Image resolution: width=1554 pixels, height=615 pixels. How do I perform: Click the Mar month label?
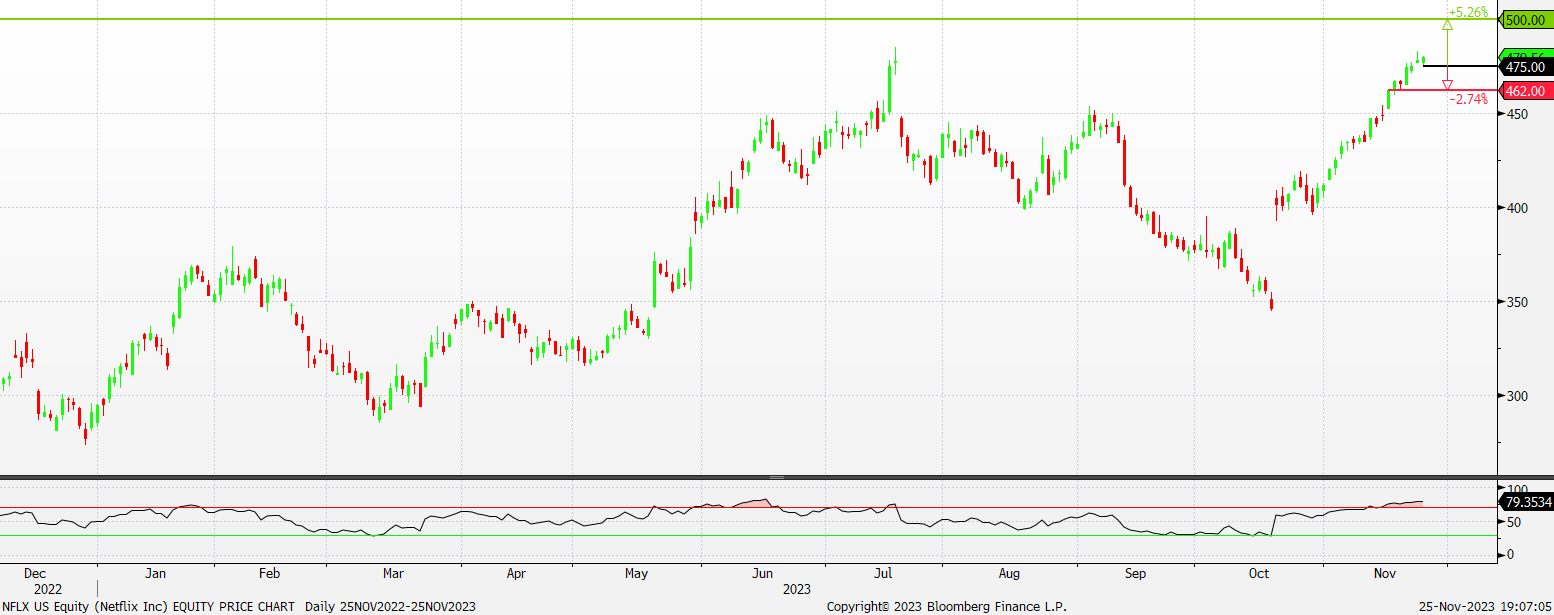pos(393,574)
